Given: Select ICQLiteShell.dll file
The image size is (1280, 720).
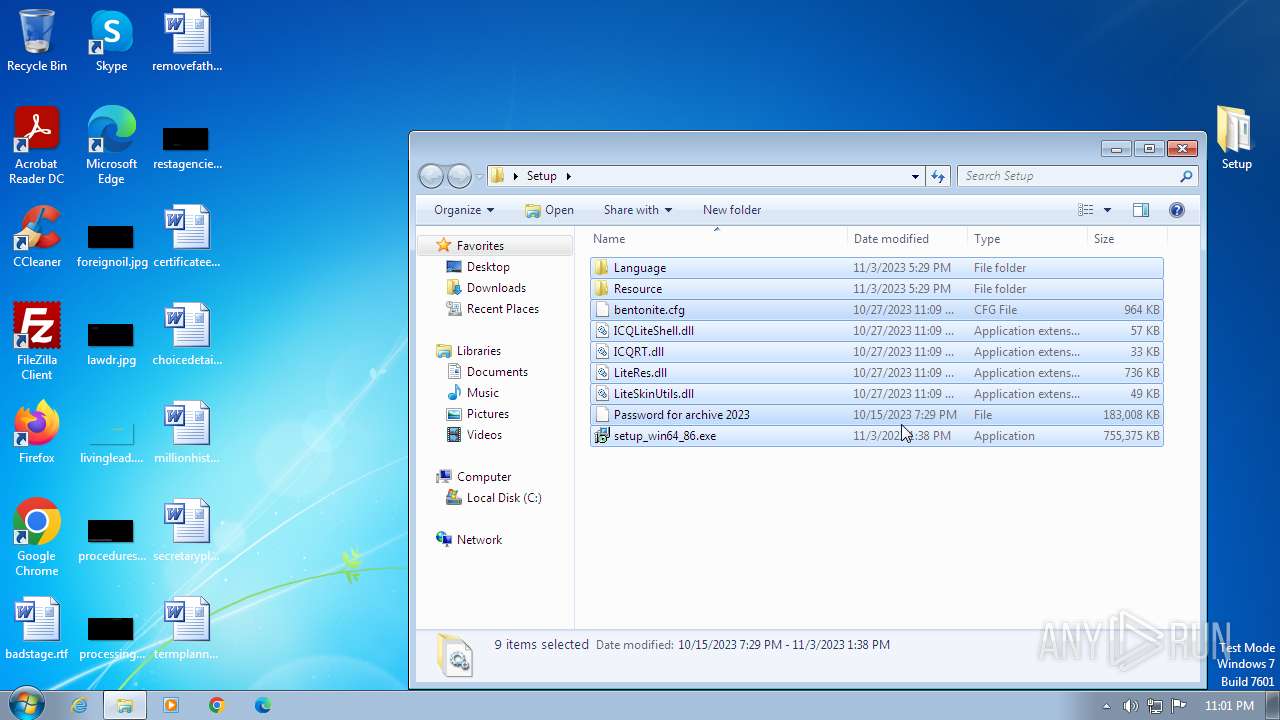Looking at the screenshot, I should (x=877, y=331).
